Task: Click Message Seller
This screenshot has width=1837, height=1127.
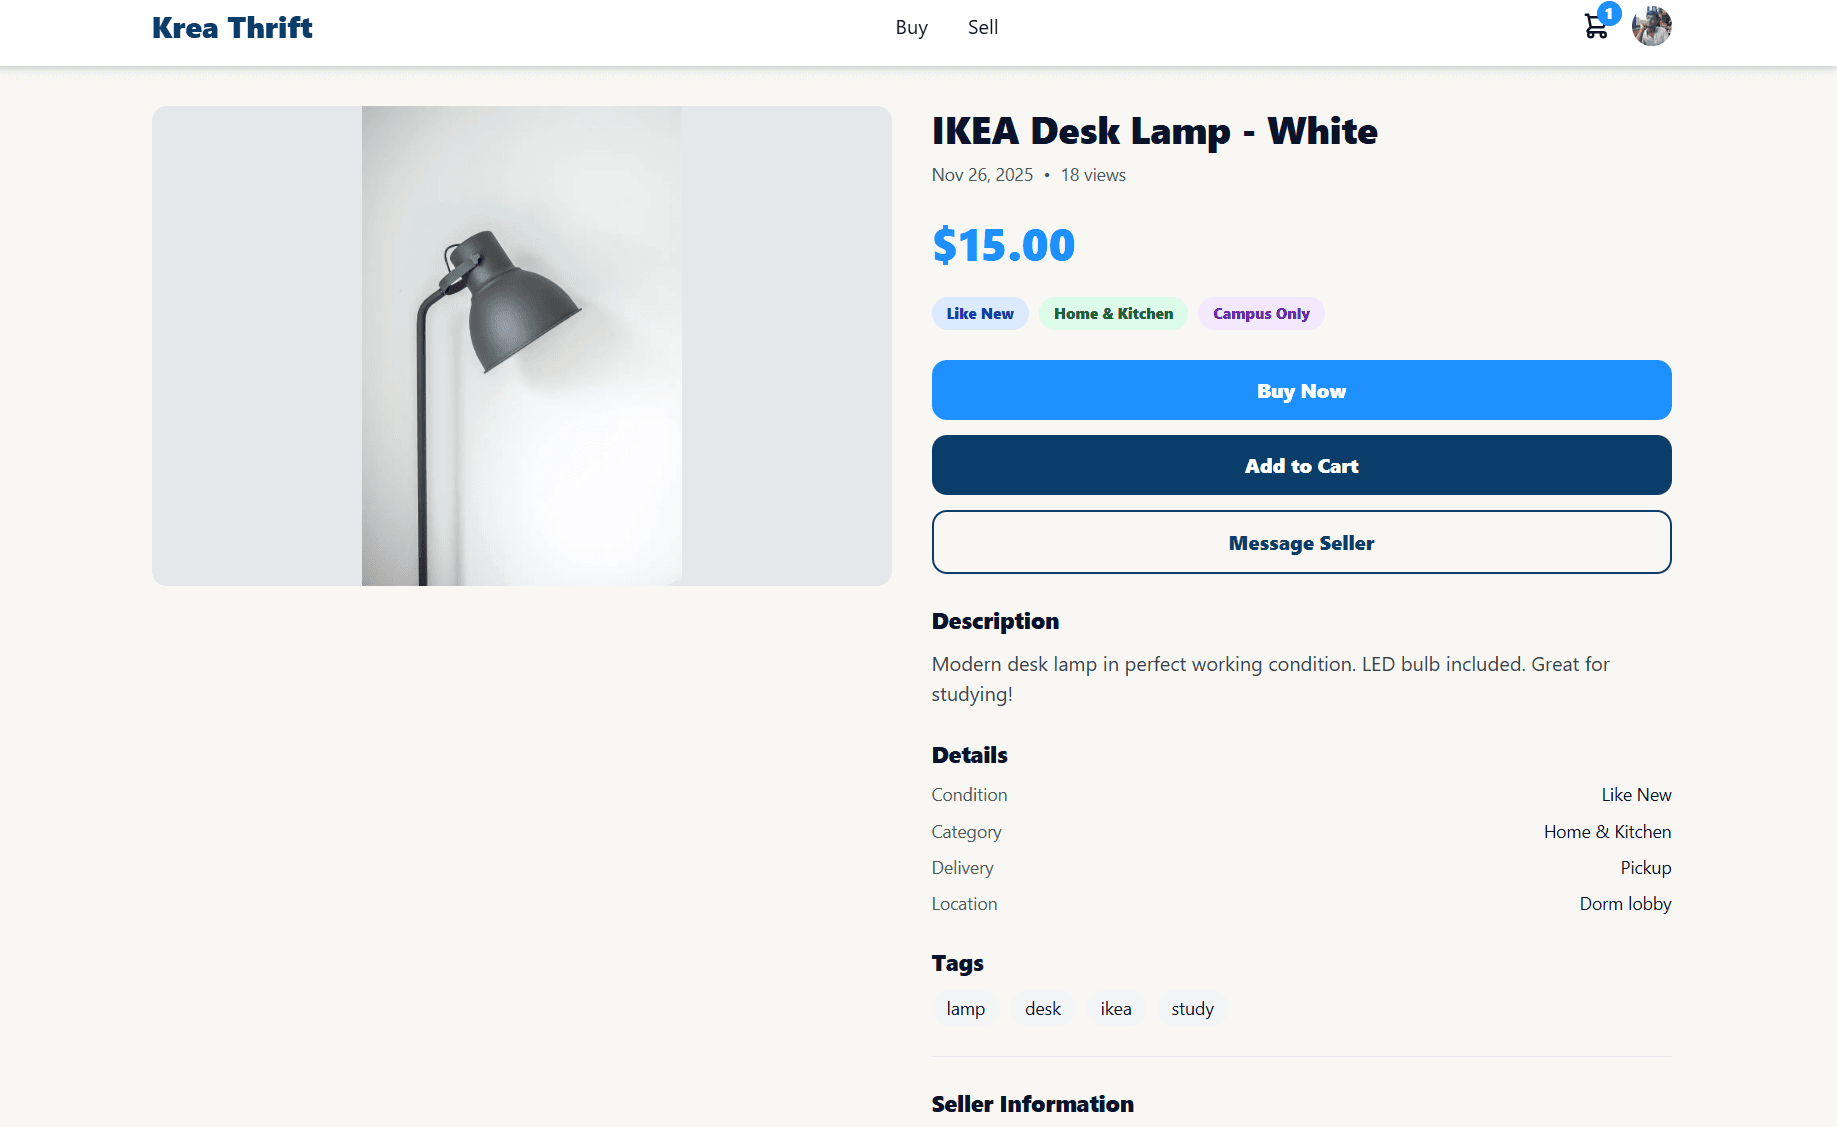Action: 1300,542
